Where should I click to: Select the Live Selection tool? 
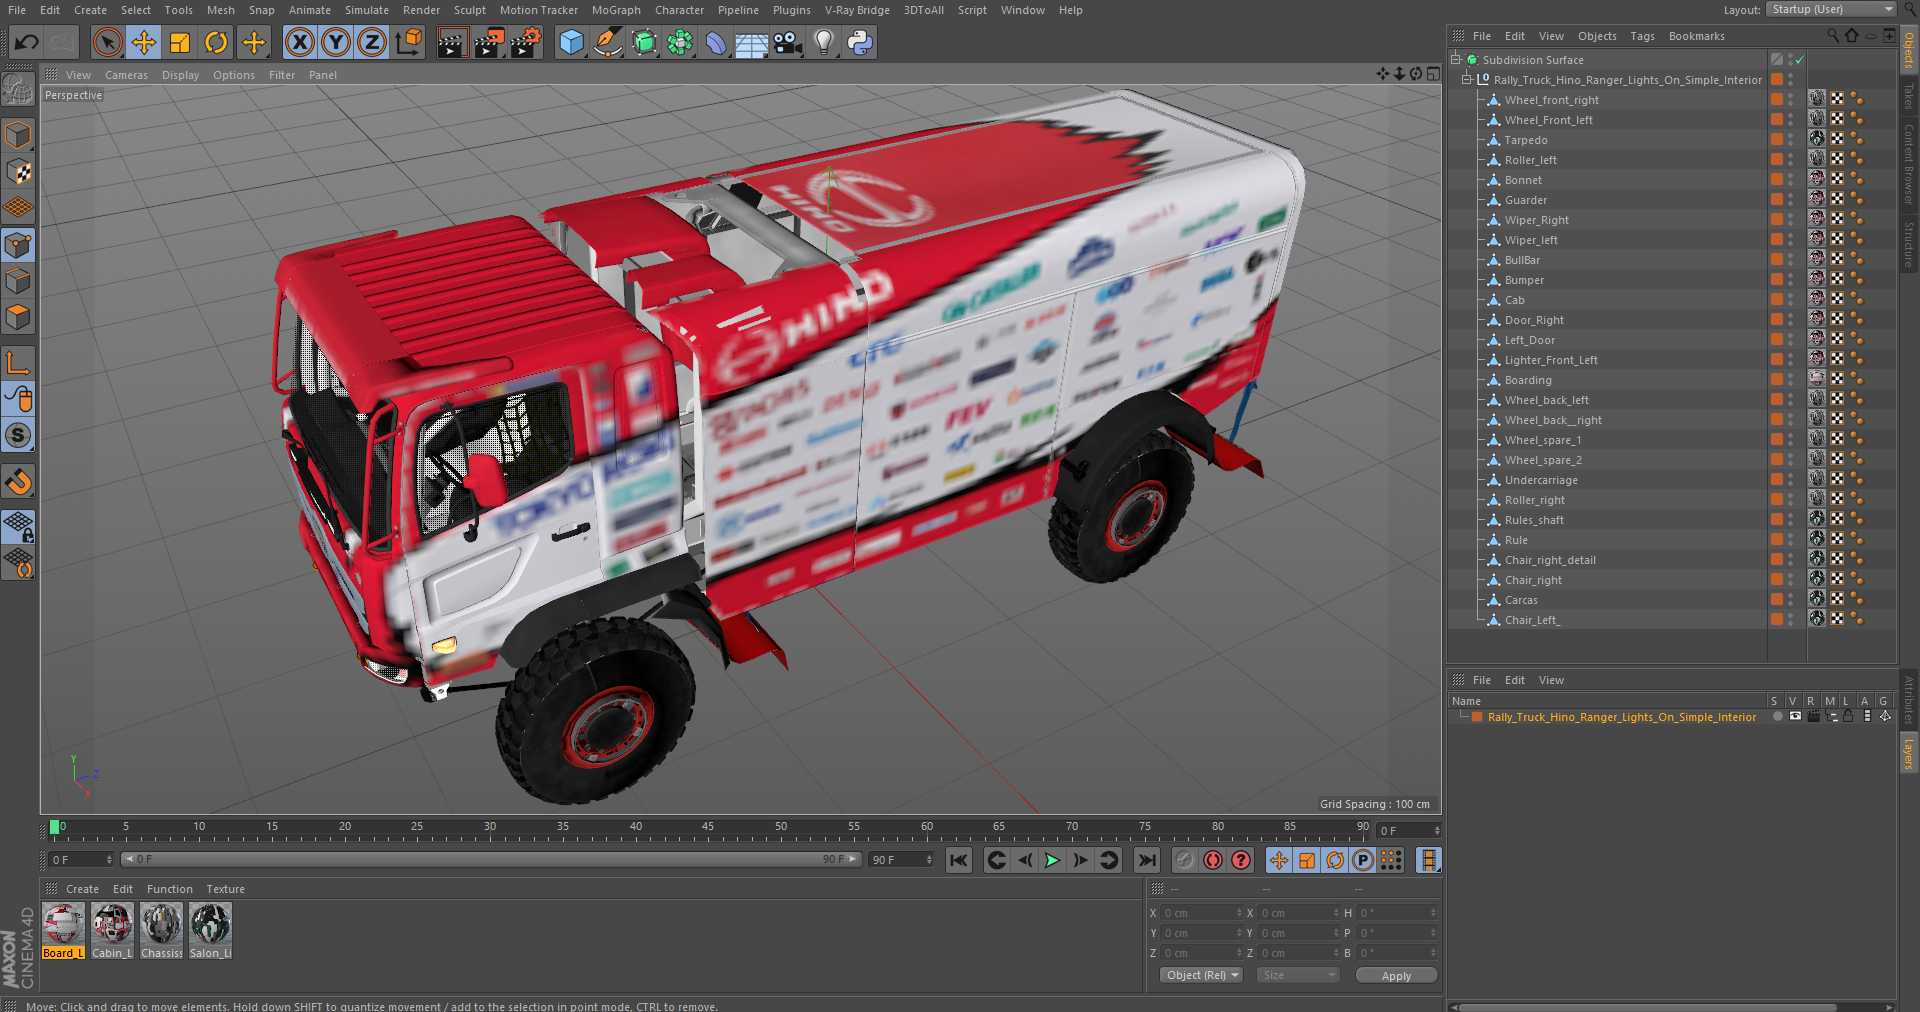107,42
